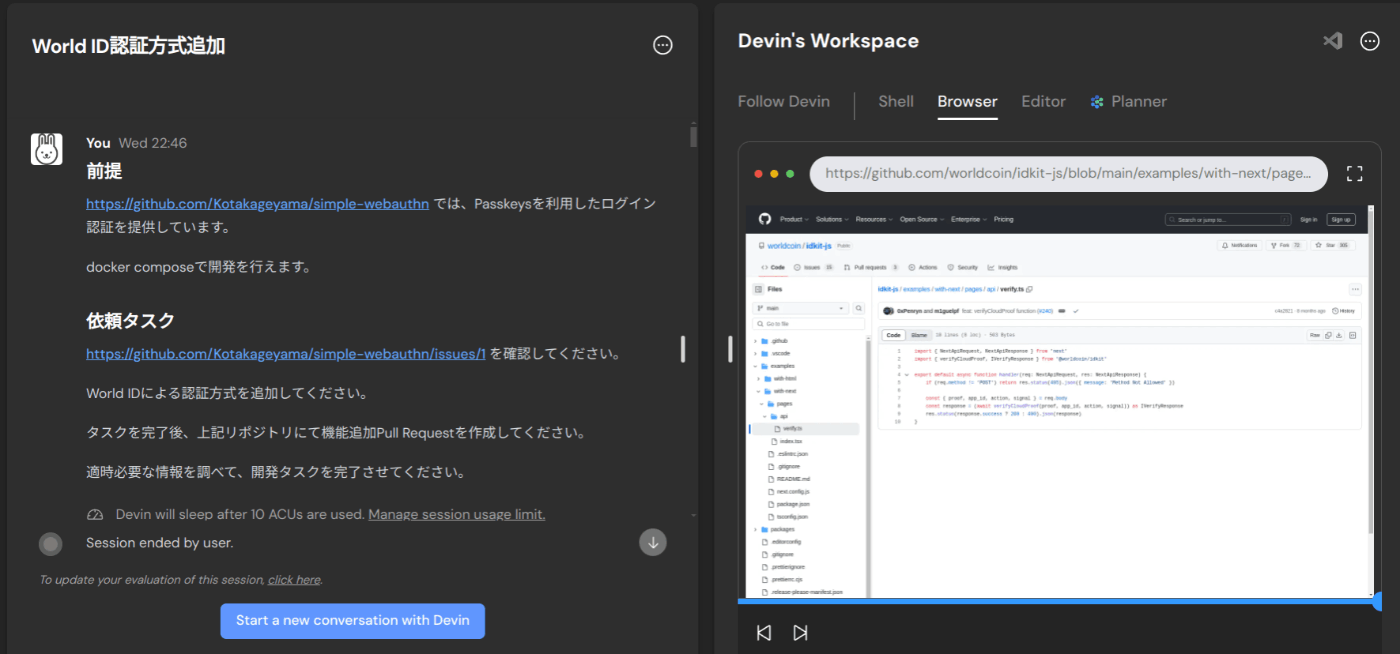
Task: Click the Fork 72 button
Action: [x=1287, y=245]
